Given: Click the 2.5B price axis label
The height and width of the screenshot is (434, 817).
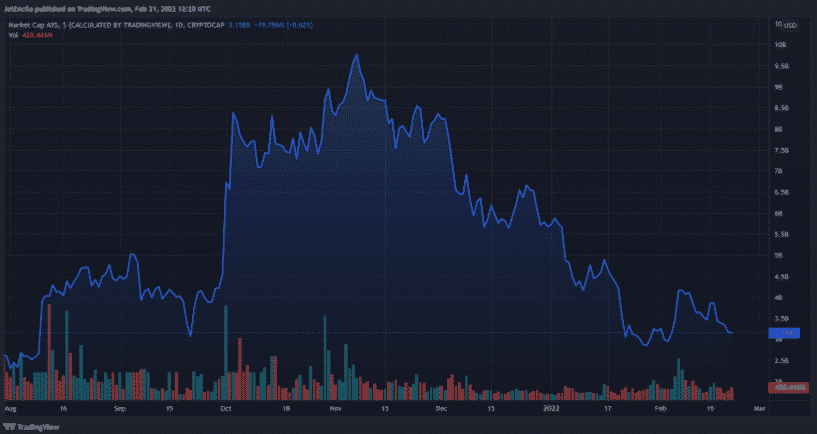Looking at the screenshot, I should [782, 361].
